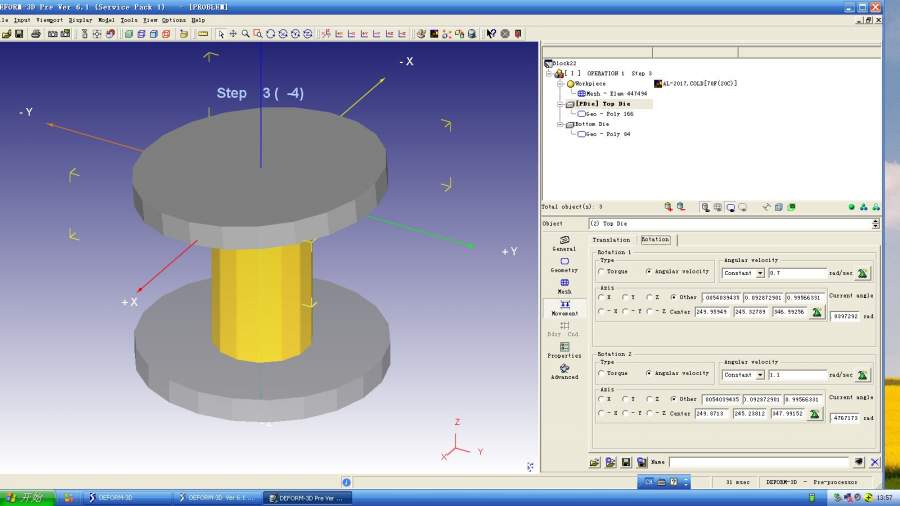Click AL-2017 COLD material label

pyautogui.click(x=699, y=84)
